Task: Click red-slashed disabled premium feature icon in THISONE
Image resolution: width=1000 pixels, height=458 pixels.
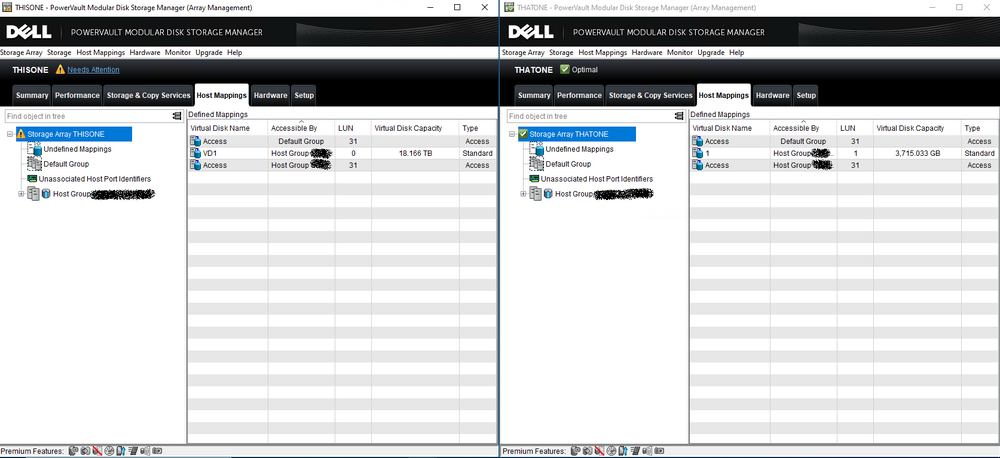Action: coord(97,451)
